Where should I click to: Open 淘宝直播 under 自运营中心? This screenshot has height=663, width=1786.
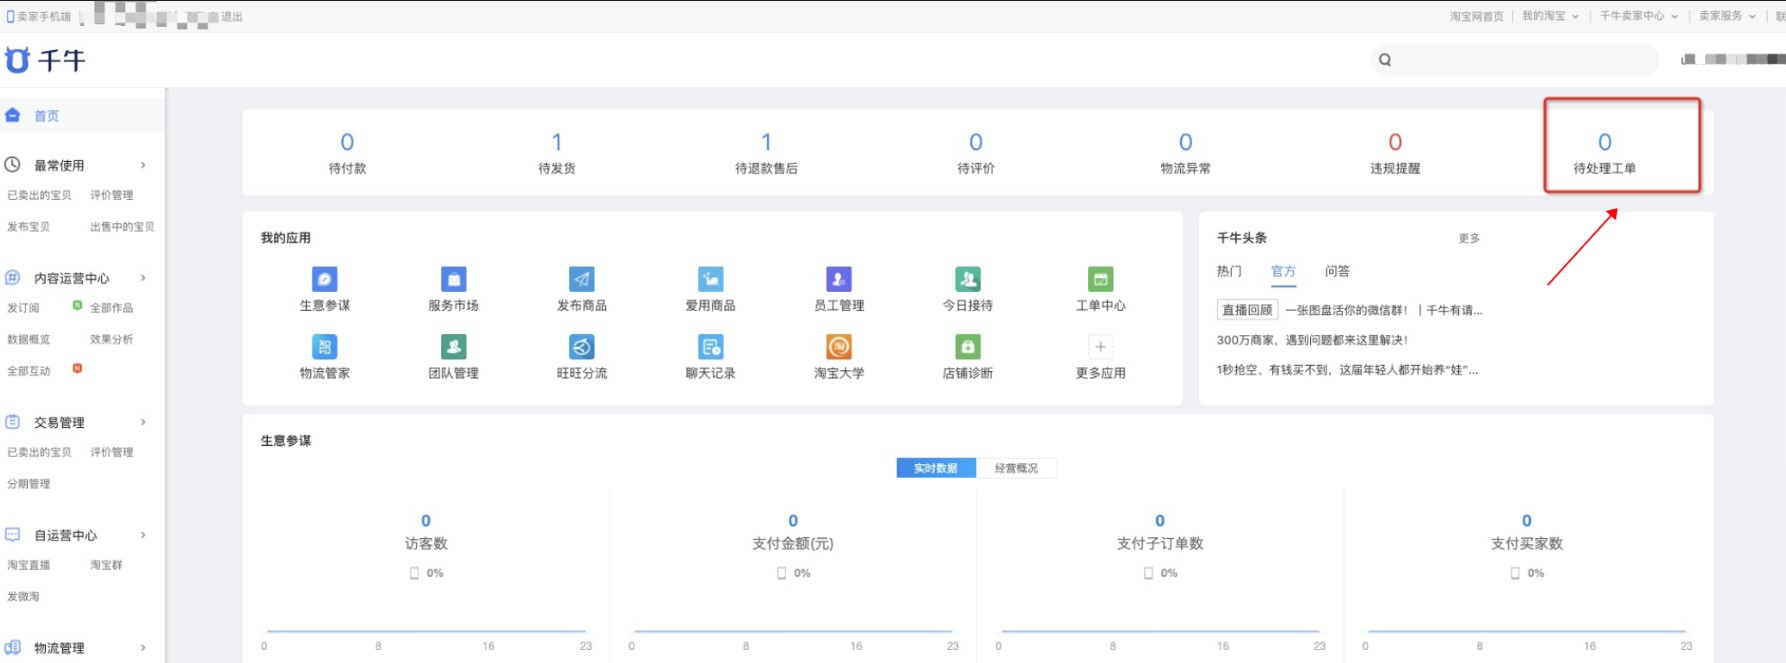pyautogui.click(x=29, y=565)
